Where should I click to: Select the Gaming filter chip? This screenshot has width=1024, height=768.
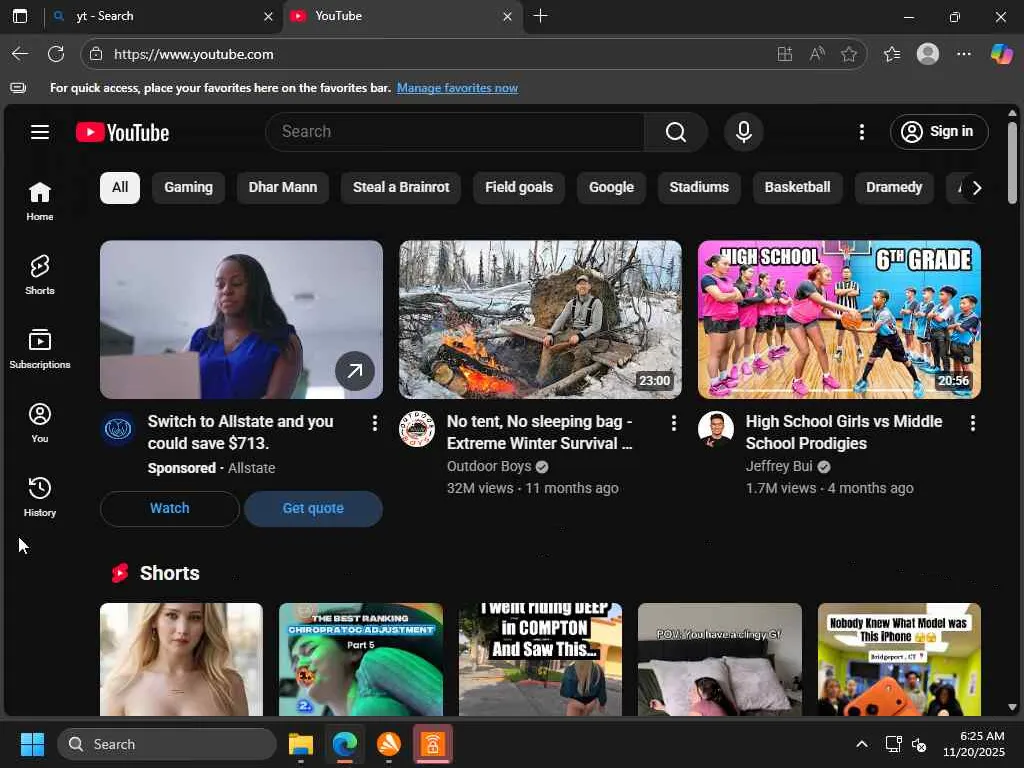tap(188, 188)
